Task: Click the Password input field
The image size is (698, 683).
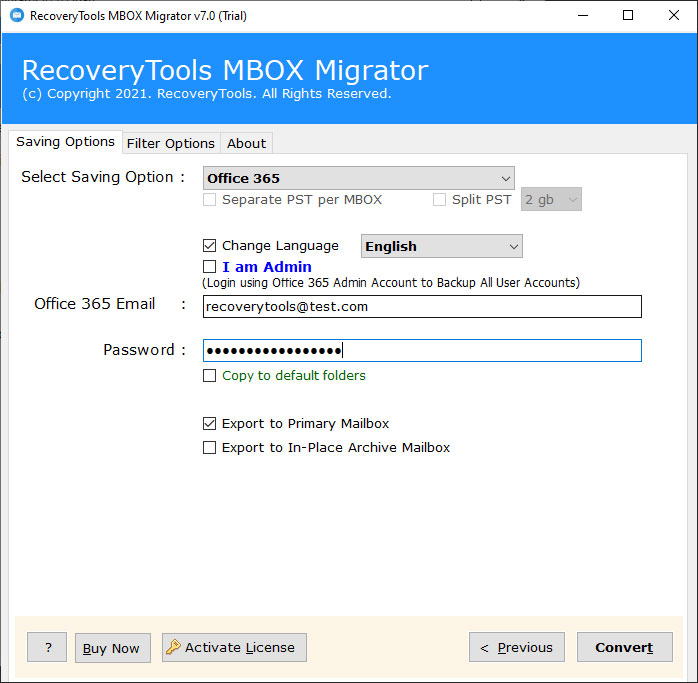Action: point(422,350)
